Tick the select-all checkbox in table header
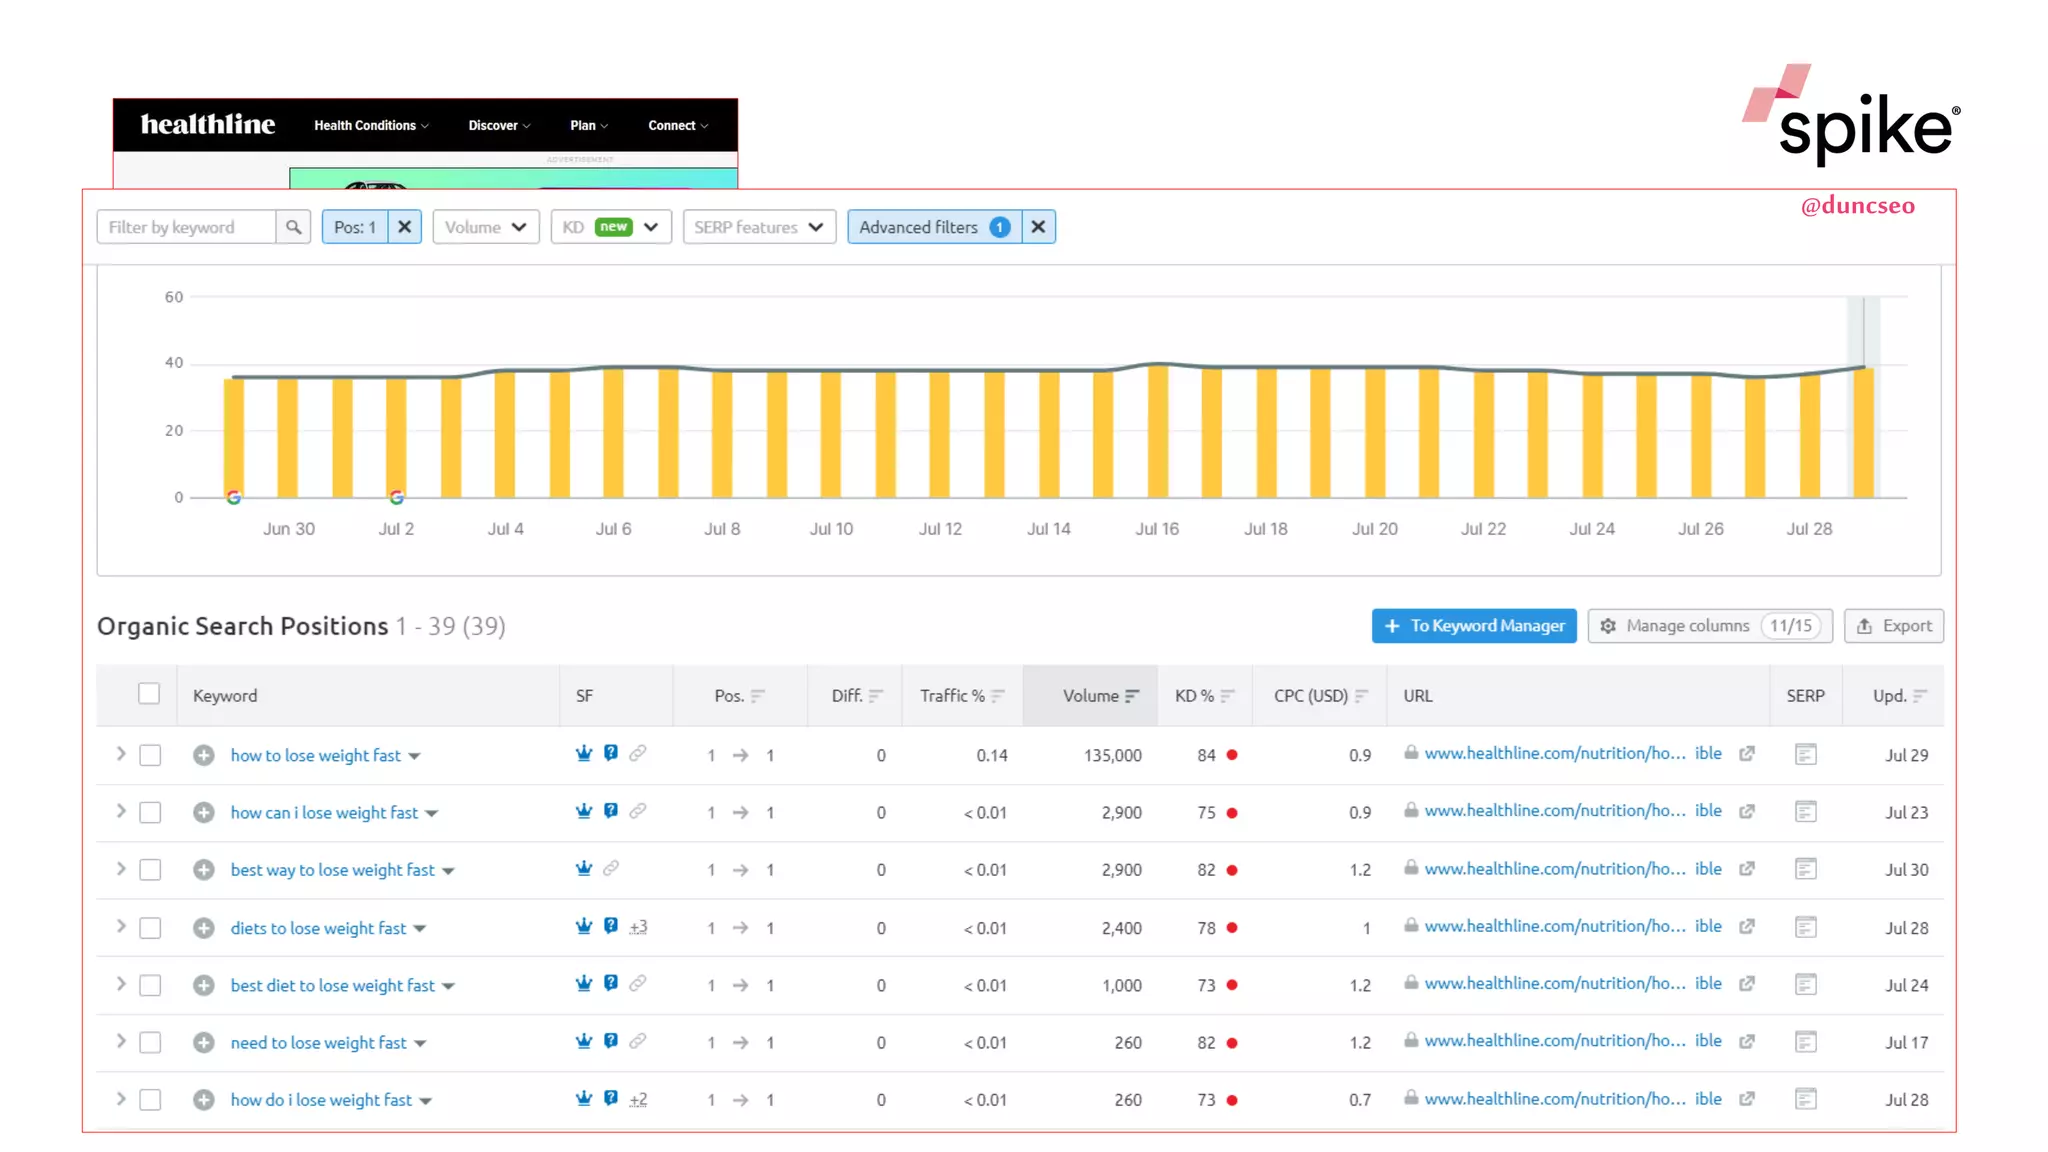 pos(149,694)
